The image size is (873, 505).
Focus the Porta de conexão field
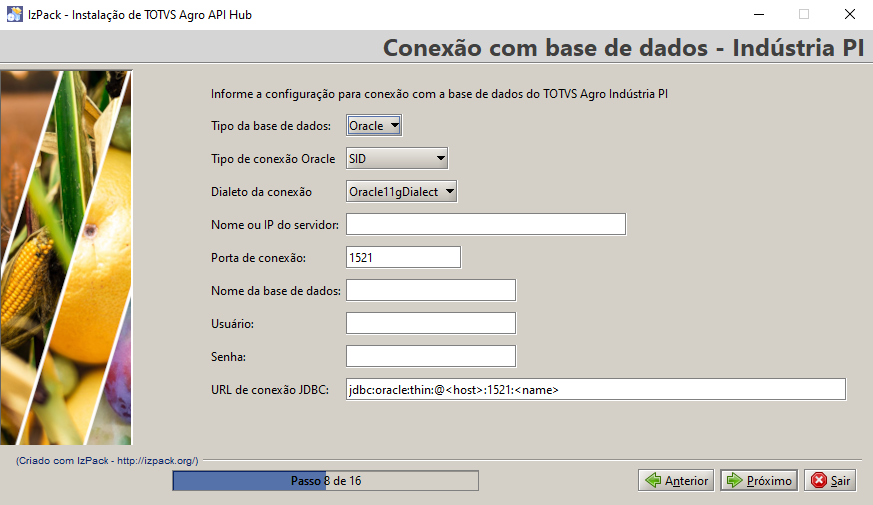point(403,257)
